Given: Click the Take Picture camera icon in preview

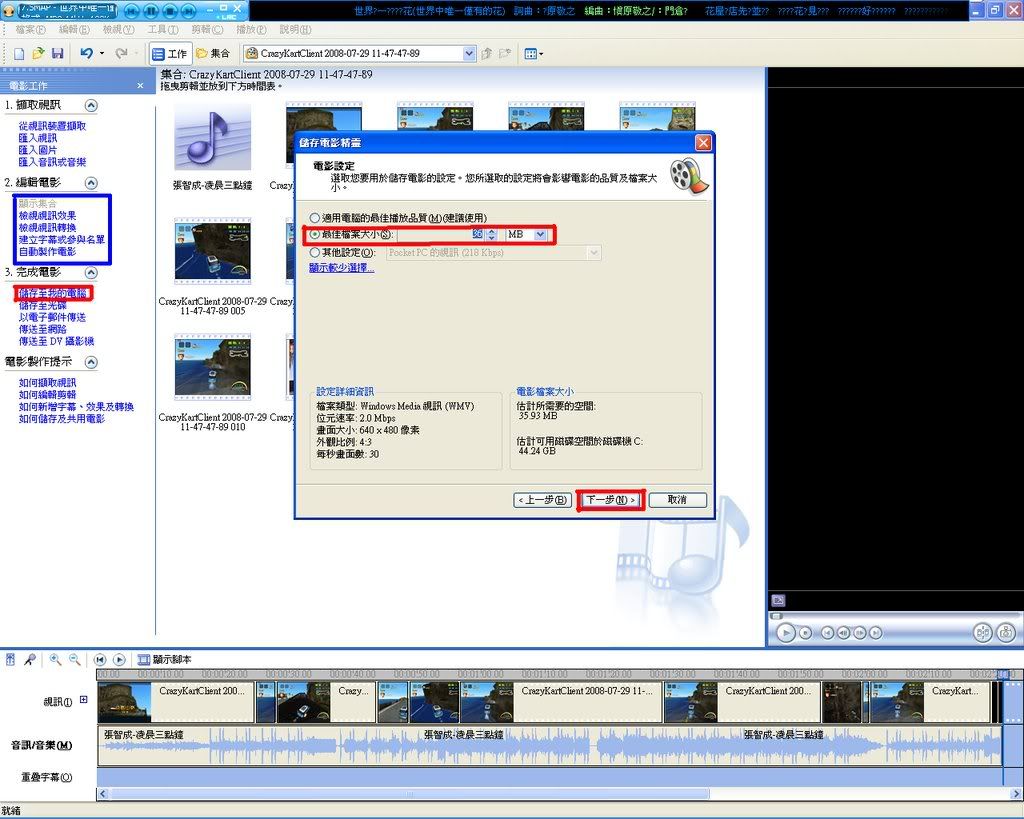Looking at the screenshot, I should click(x=1005, y=632).
